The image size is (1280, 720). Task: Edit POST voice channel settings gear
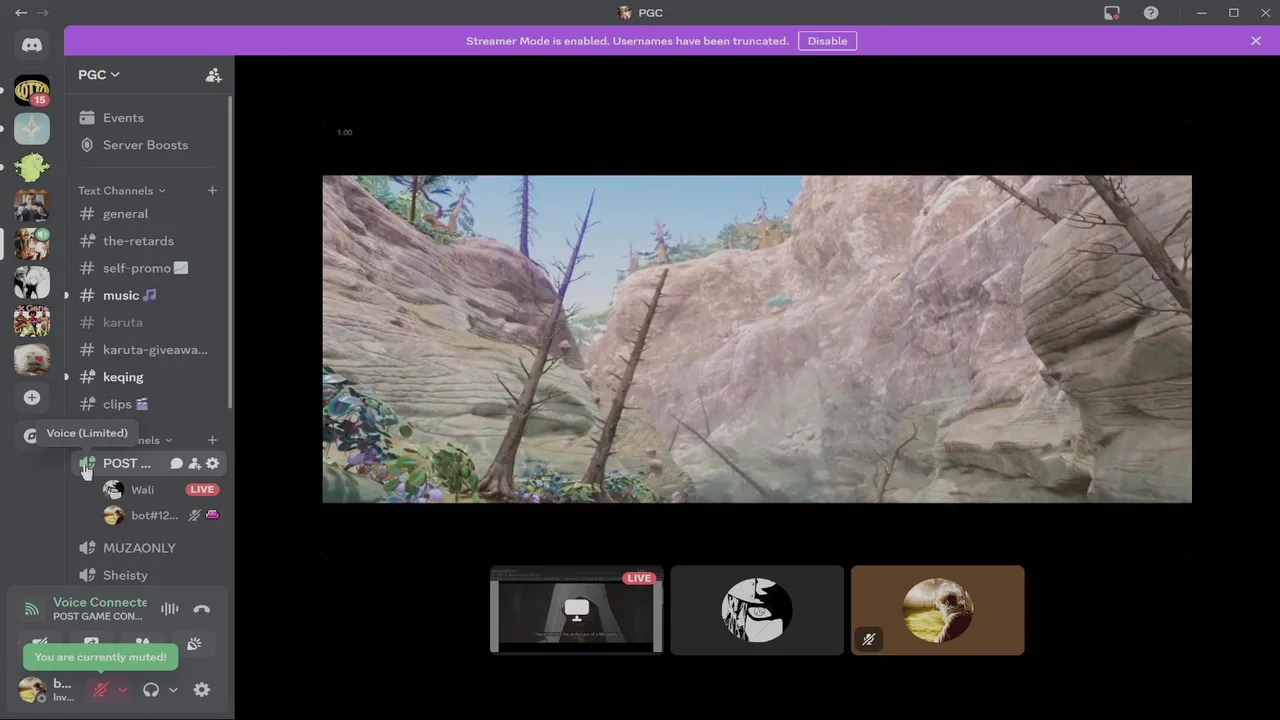(x=212, y=464)
